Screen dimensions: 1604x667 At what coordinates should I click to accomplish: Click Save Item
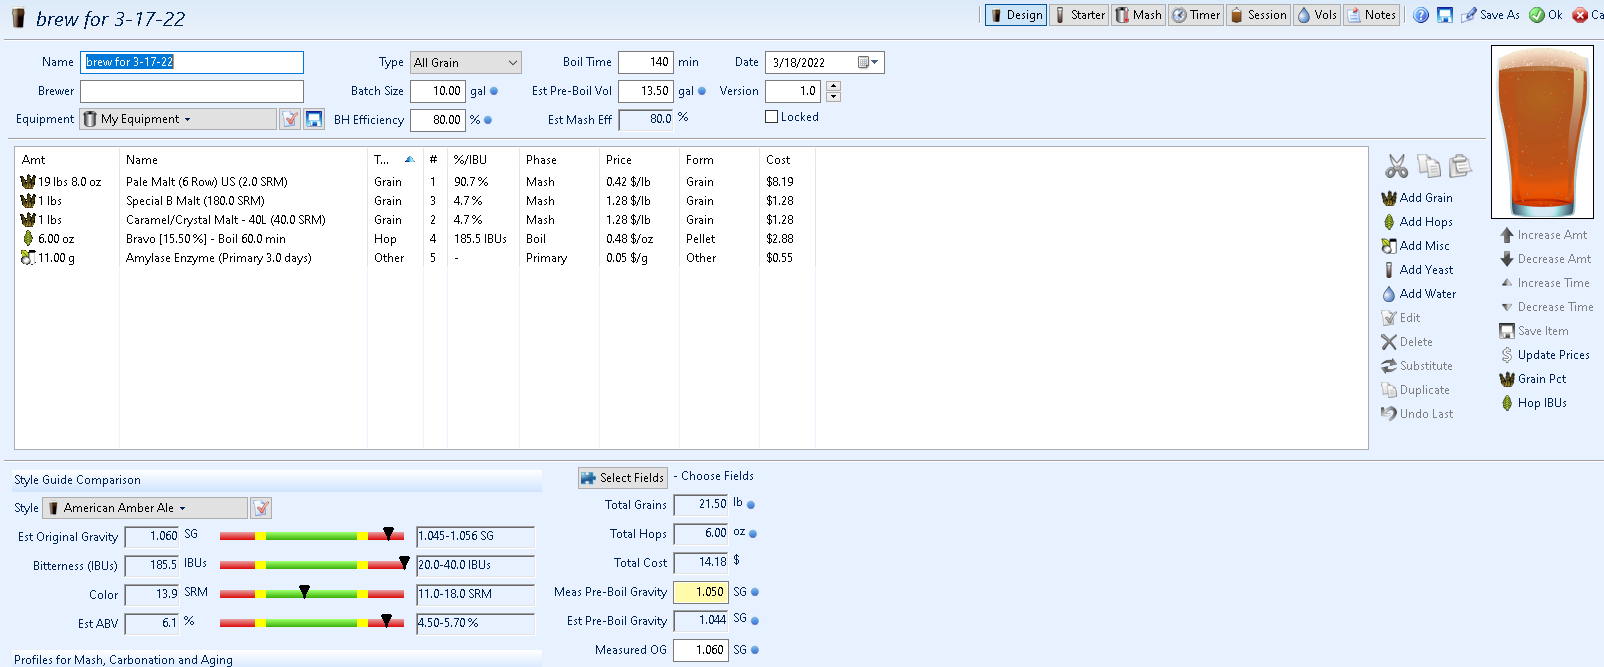click(1534, 331)
